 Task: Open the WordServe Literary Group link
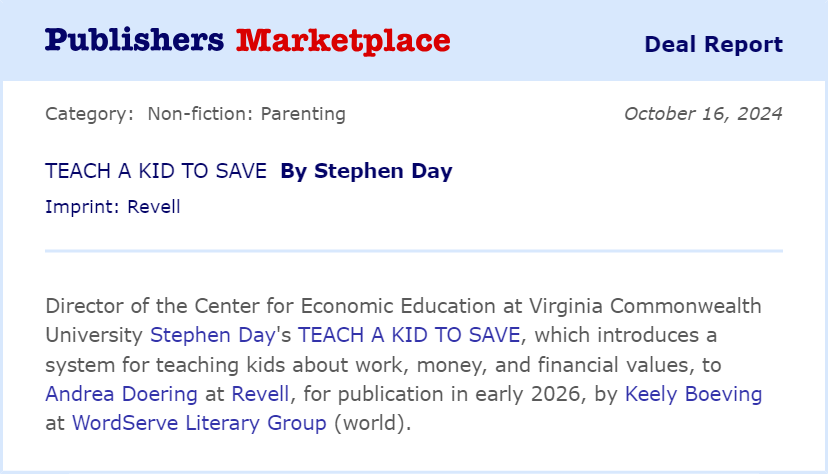point(199,423)
